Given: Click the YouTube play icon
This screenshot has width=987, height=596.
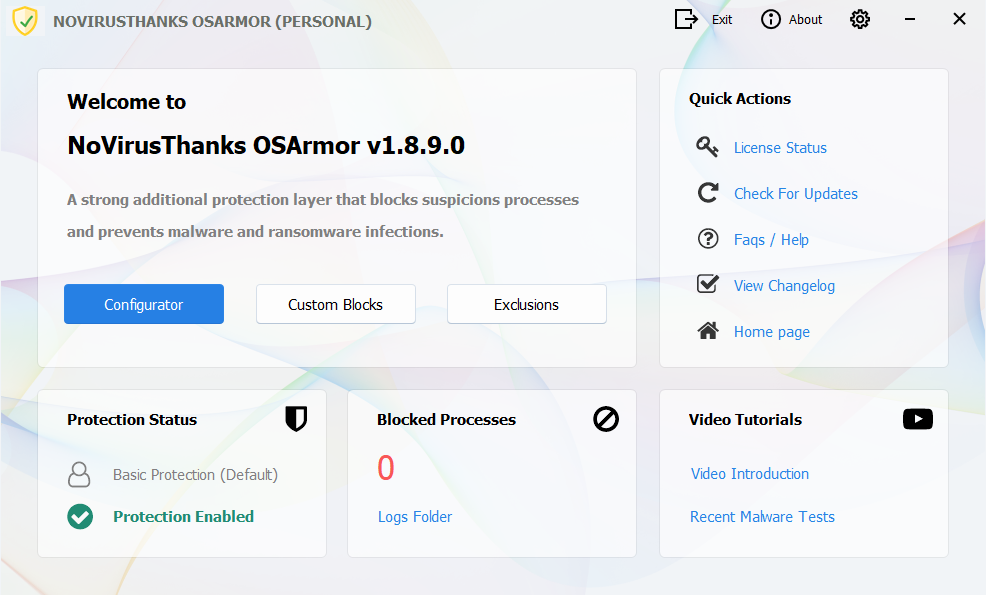Looking at the screenshot, I should (x=917, y=420).
